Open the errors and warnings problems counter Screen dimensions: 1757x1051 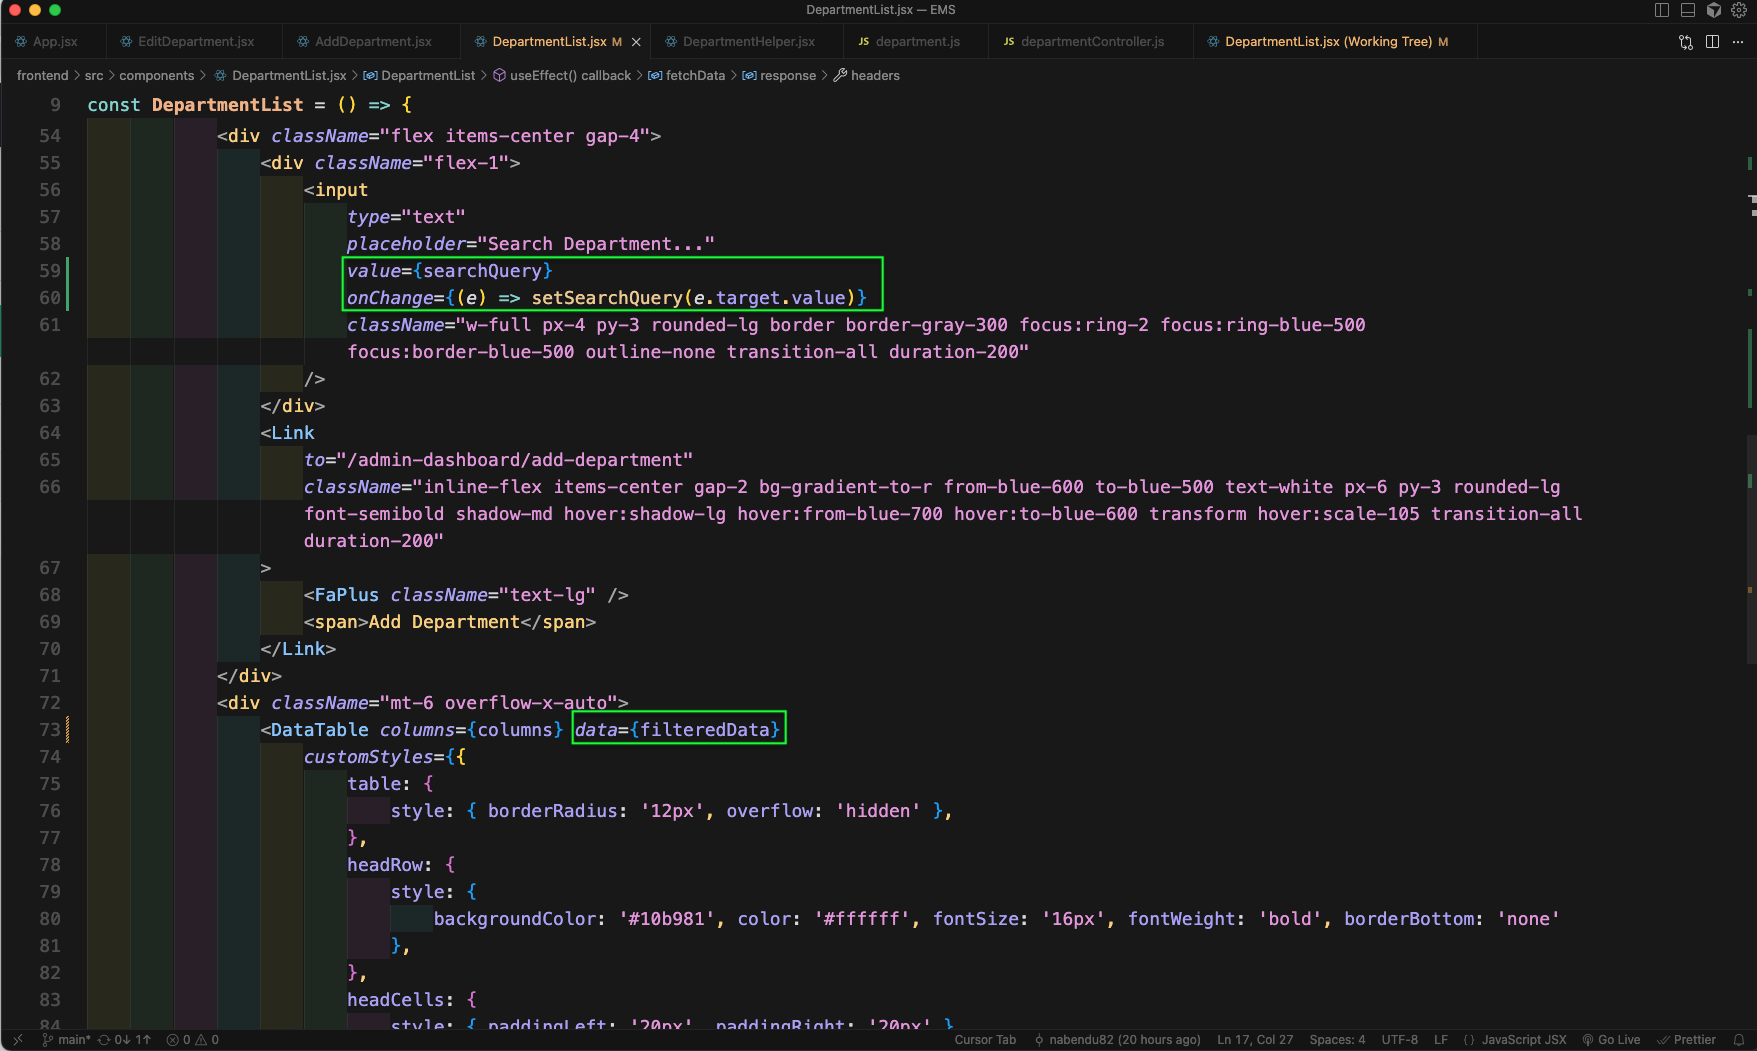(192, 1040)
